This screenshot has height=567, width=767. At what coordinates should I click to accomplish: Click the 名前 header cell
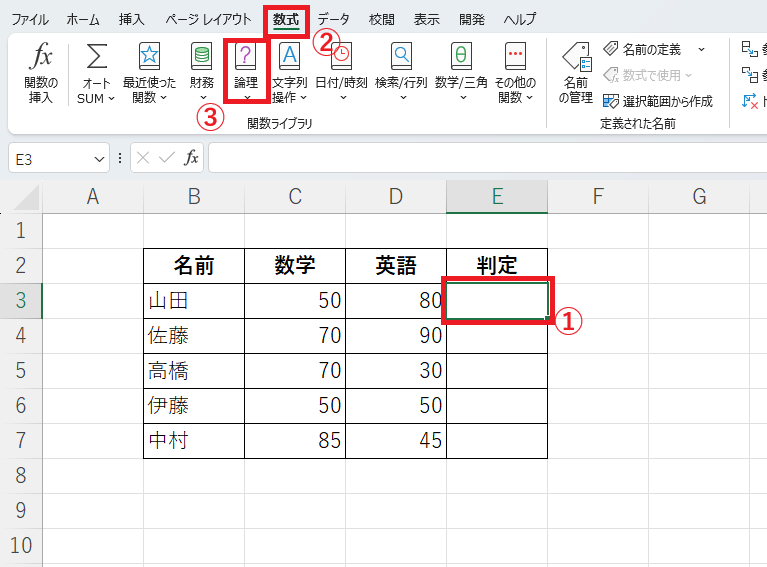click(x=194, y=266)
